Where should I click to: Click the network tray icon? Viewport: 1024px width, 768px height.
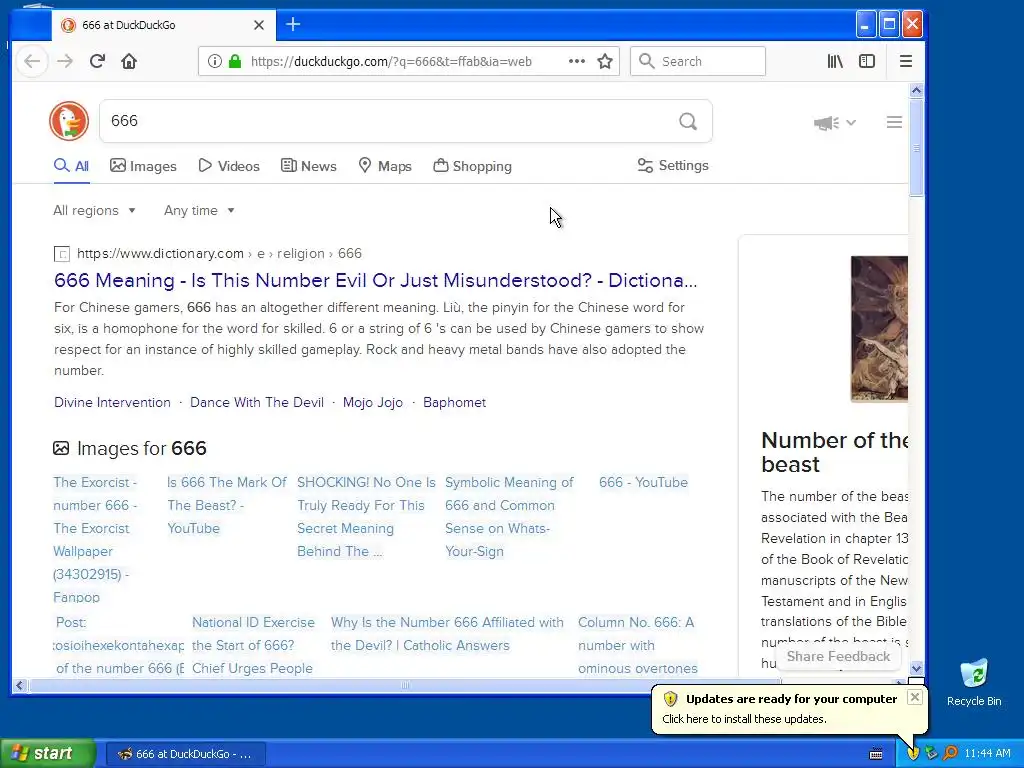(931, 753)
